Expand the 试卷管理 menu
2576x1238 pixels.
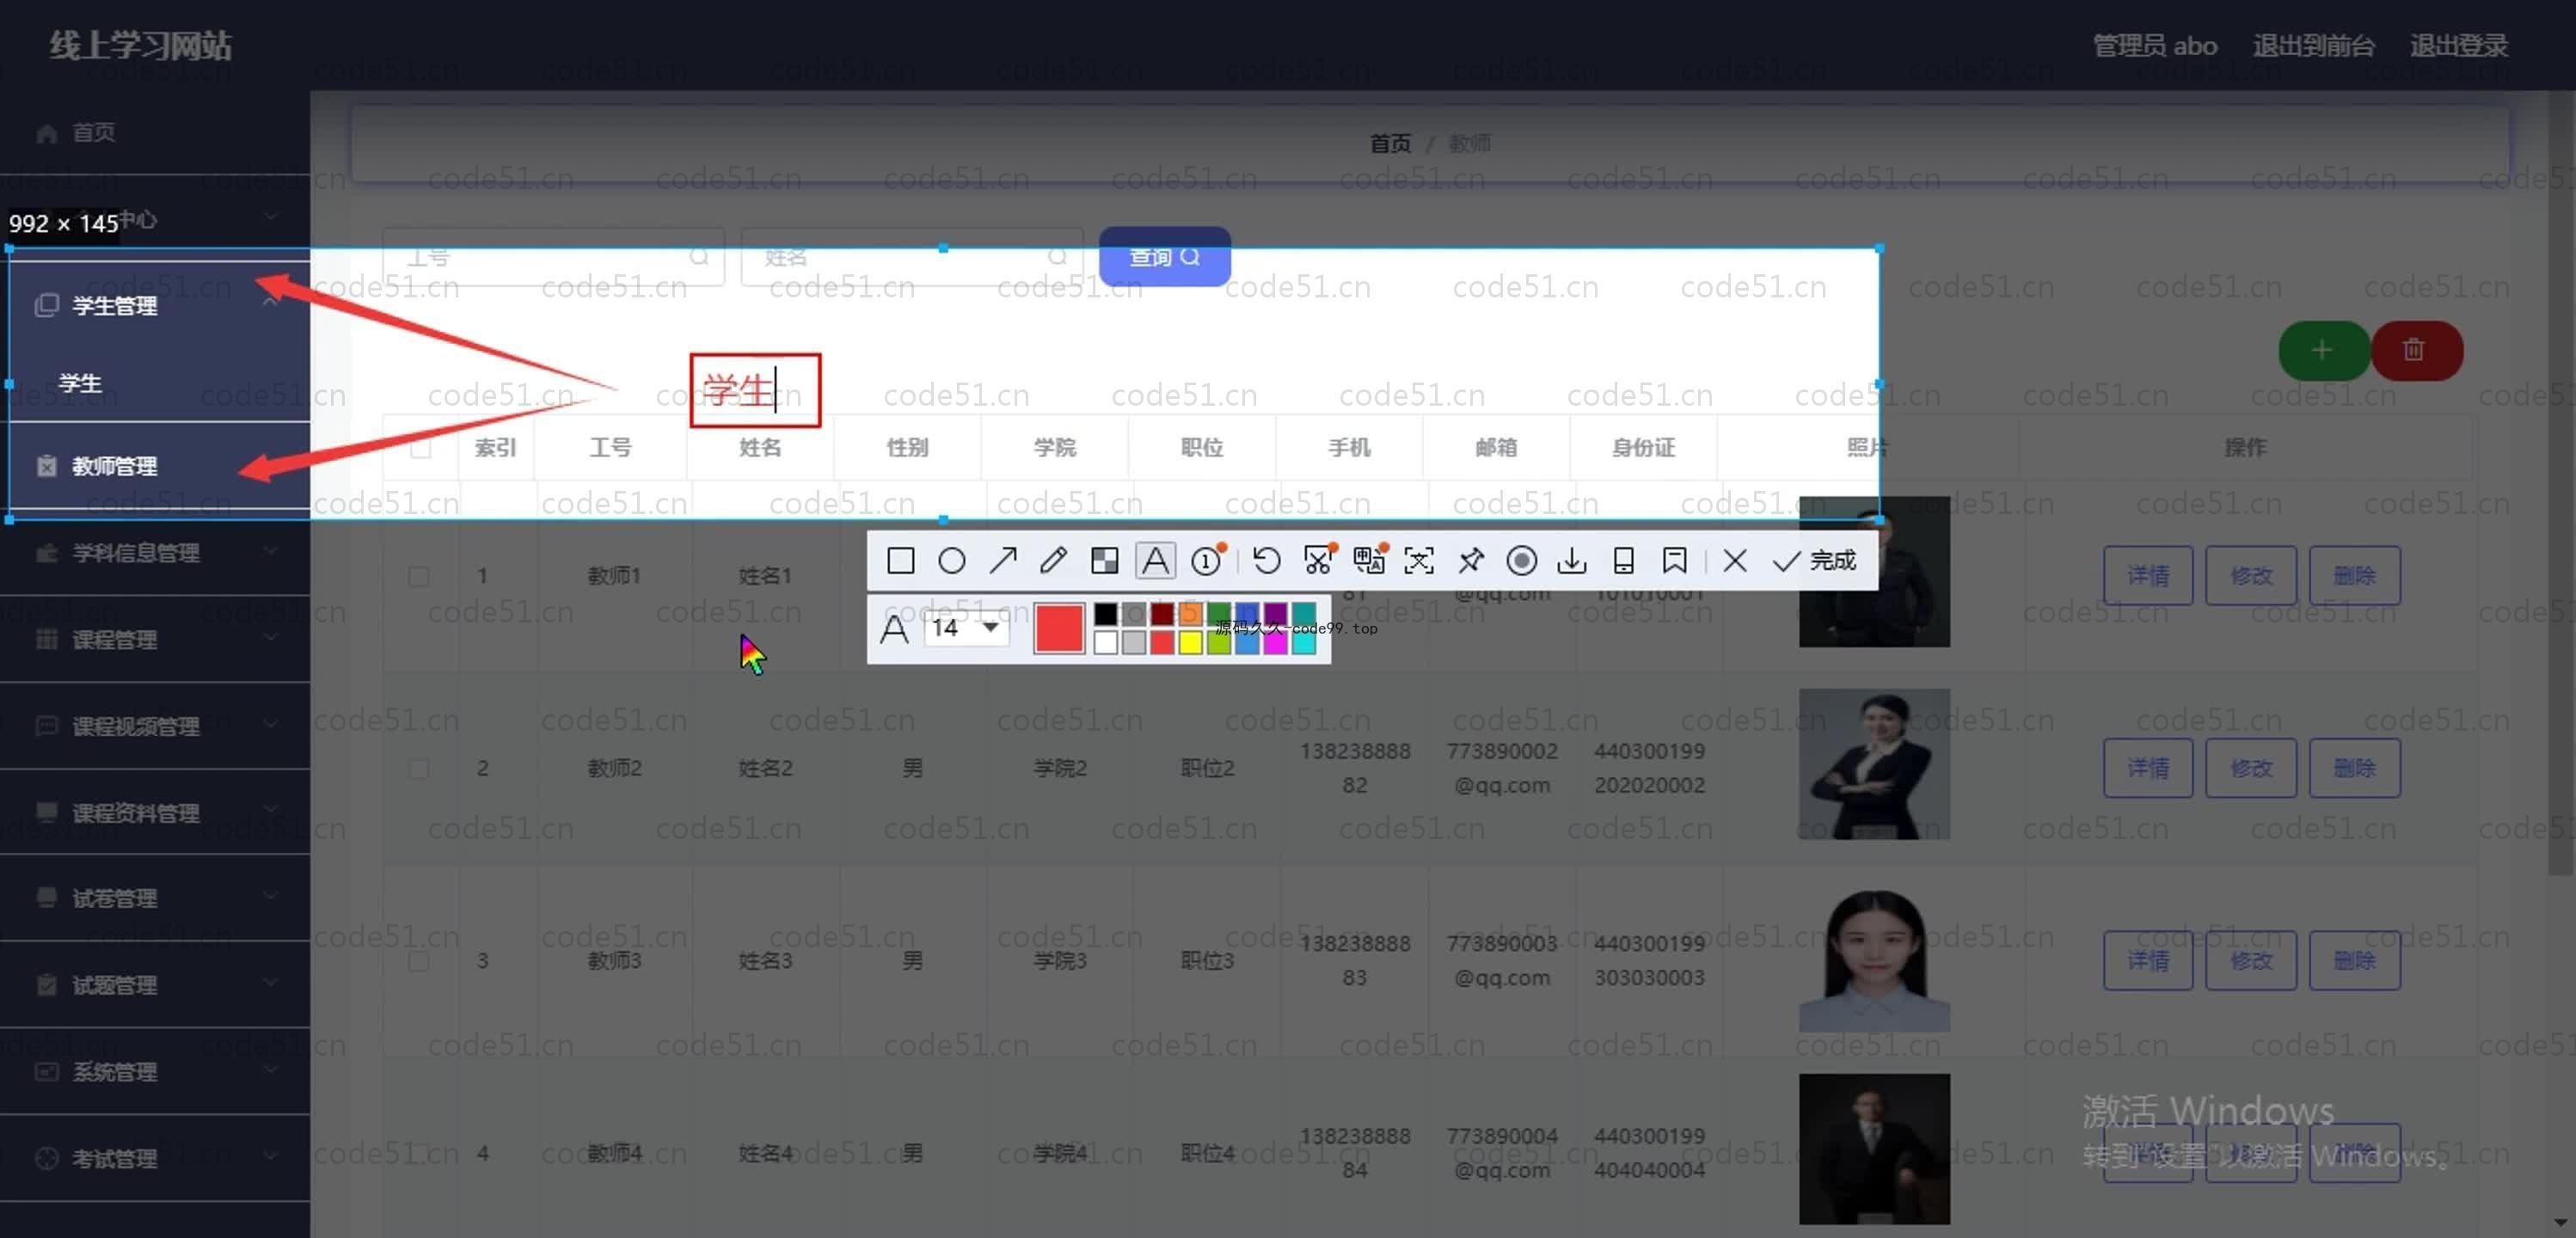155,899
